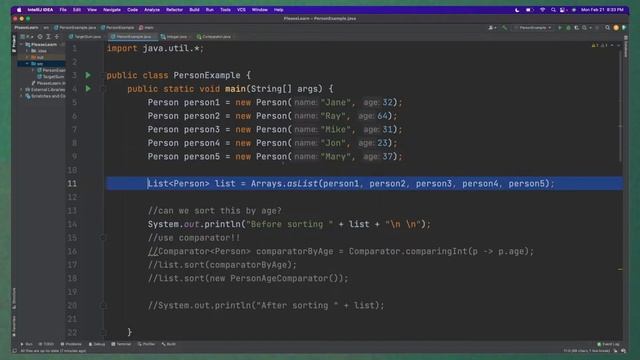640x360 pixels.
Task: Open the Terminal tool window in the bottom bar
Action: click(121, 344)
